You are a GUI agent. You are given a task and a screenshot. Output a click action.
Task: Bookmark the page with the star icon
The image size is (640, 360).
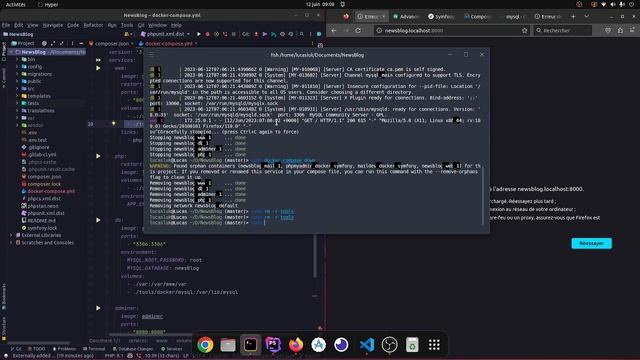coord(524,31)
